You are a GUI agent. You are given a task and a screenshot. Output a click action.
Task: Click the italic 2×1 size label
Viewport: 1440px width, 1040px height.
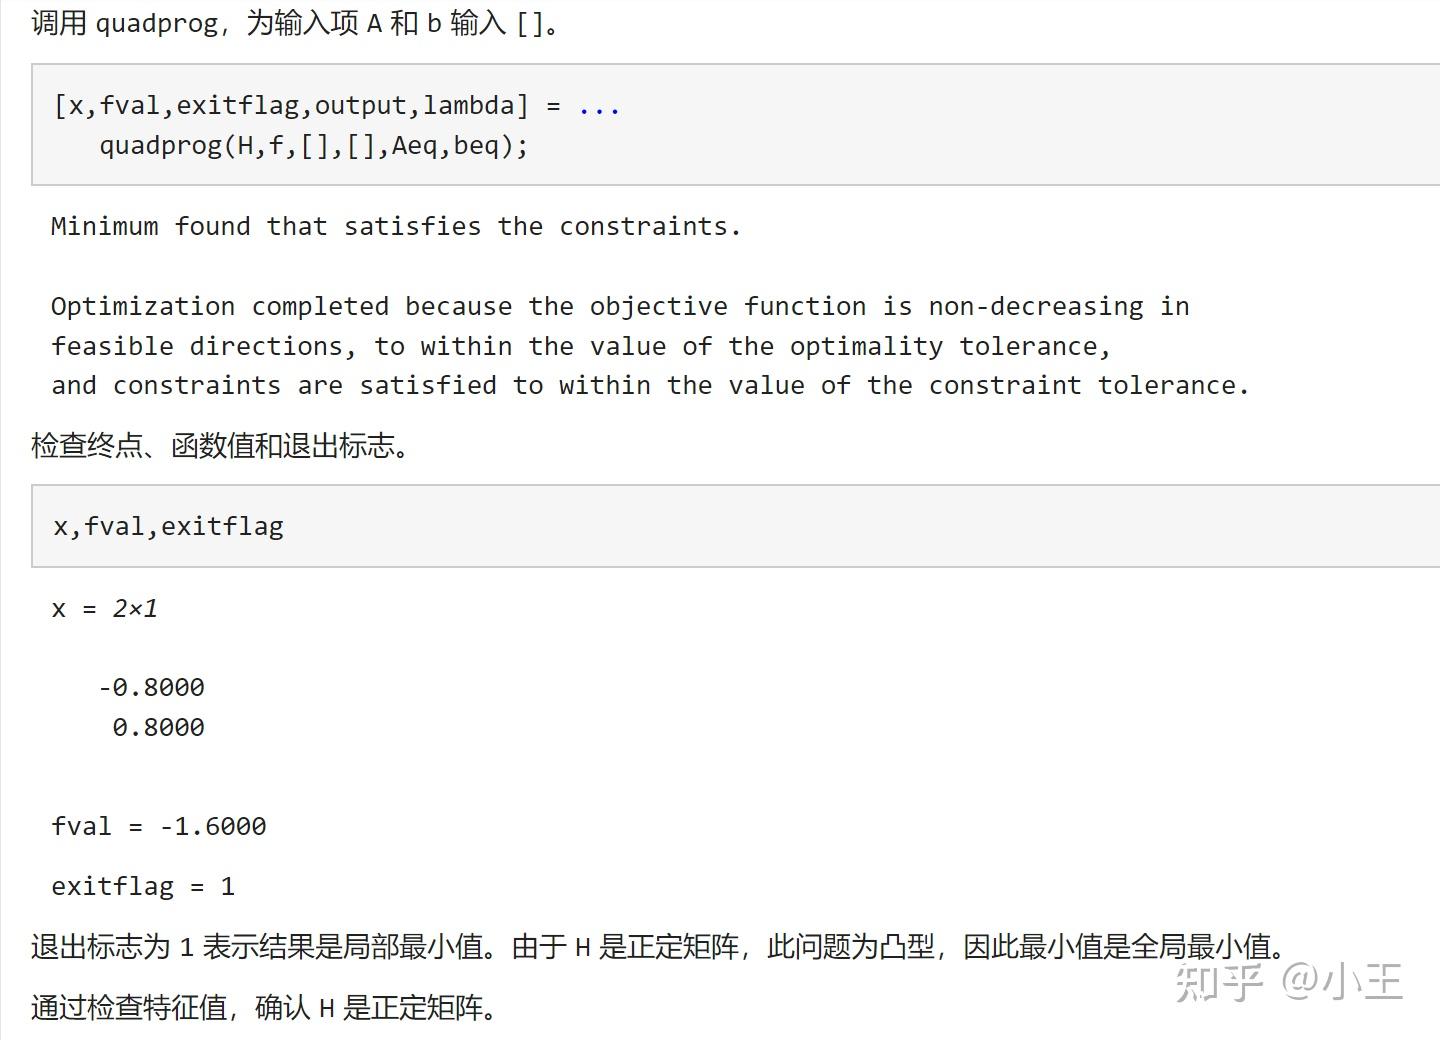point(134,608)
